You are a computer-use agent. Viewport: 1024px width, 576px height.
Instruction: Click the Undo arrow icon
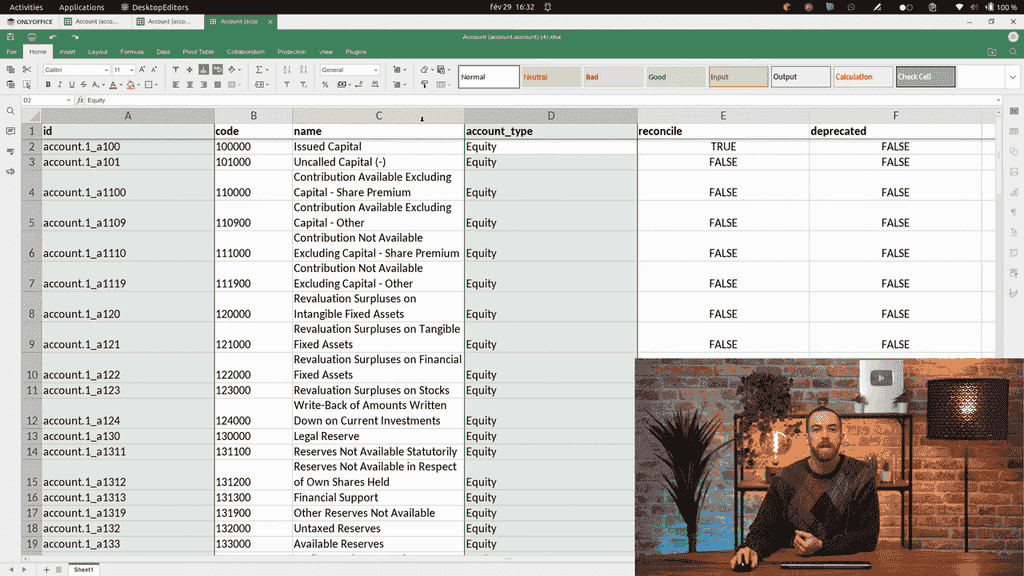pyautogui.click(x=53, y=37)
